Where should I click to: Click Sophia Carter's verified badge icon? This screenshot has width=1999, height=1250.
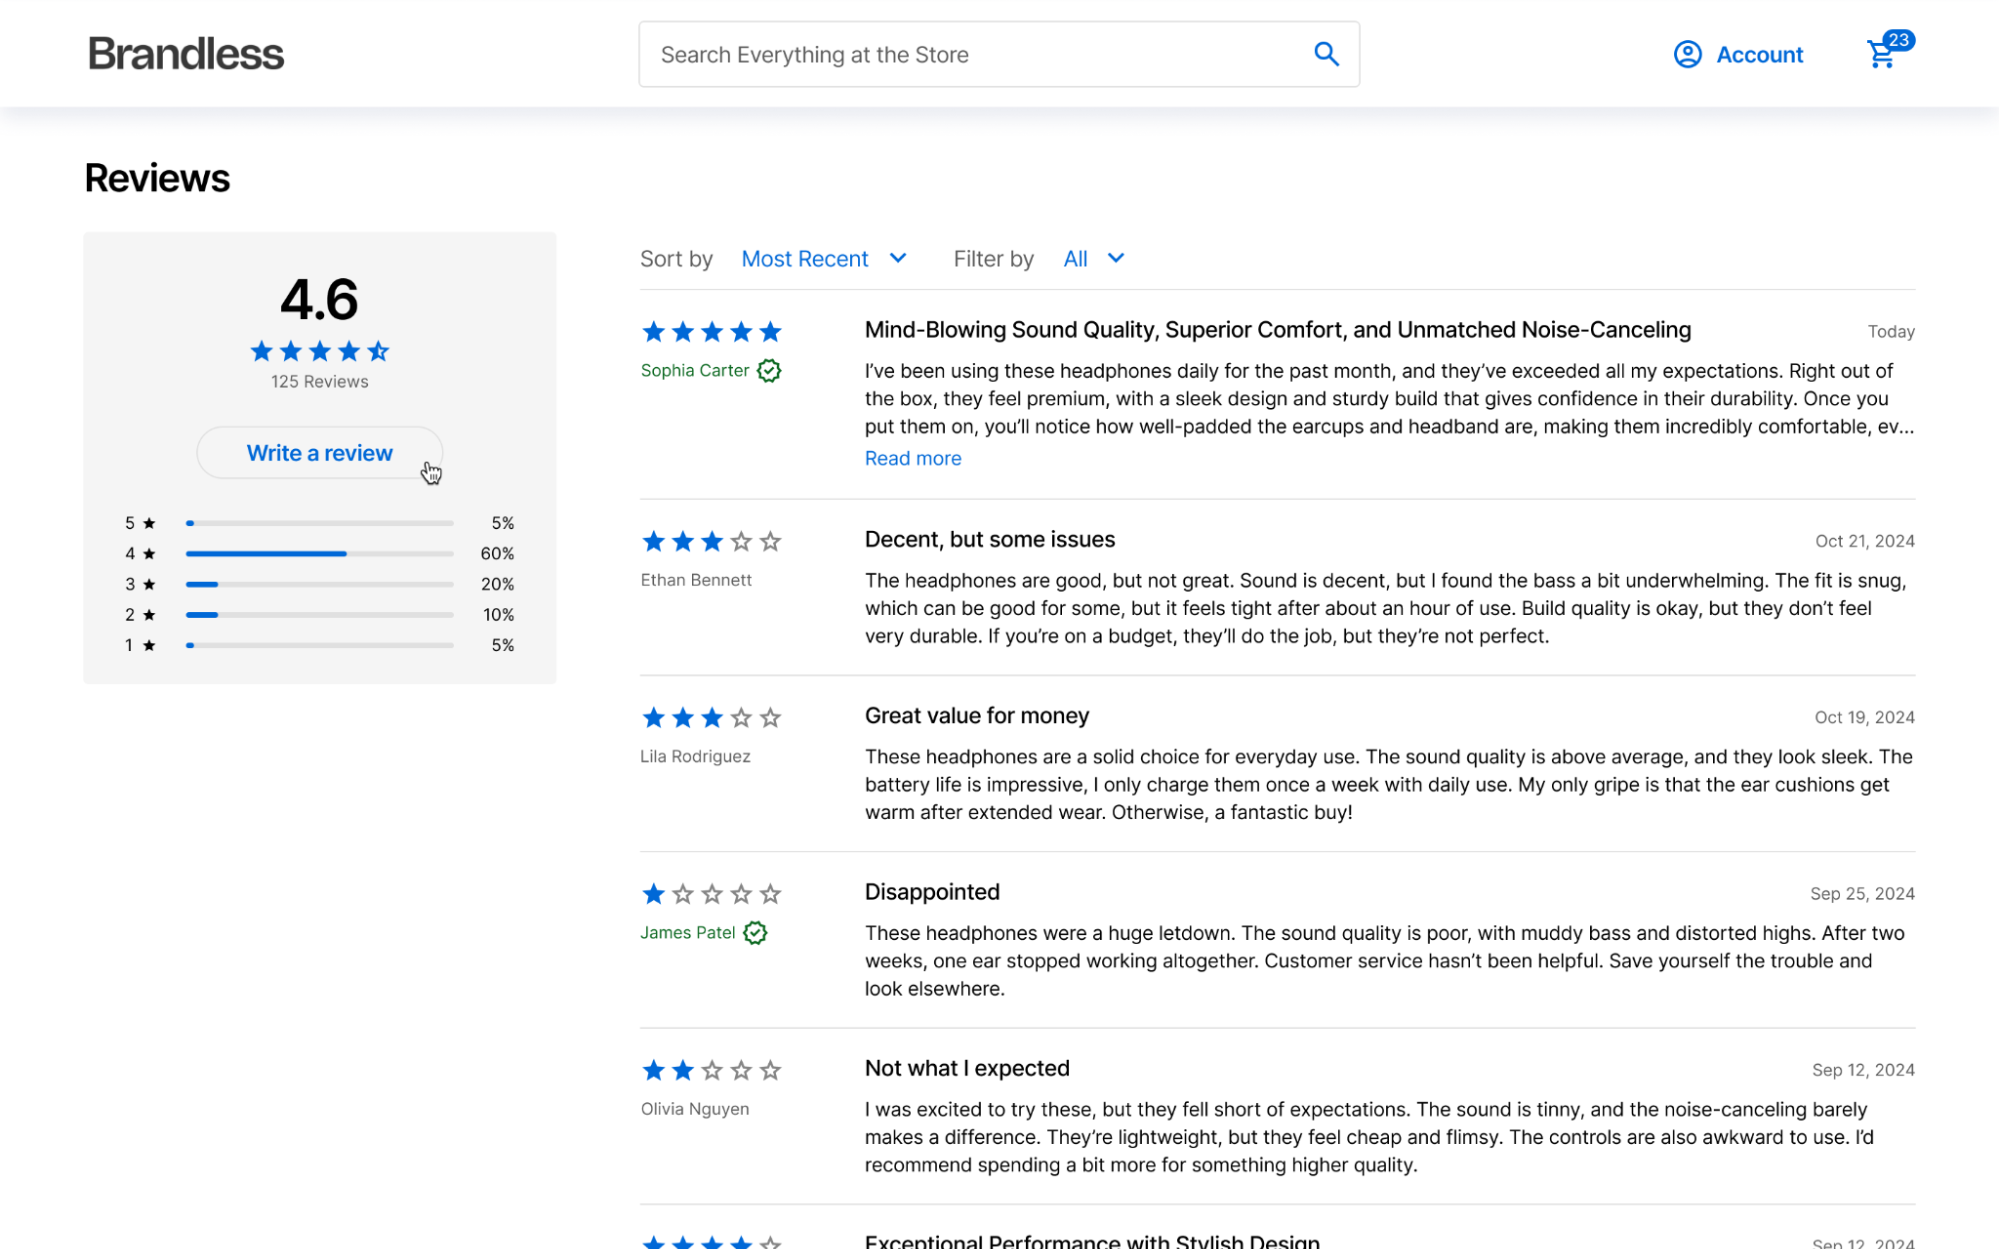(x=769, y=371)
